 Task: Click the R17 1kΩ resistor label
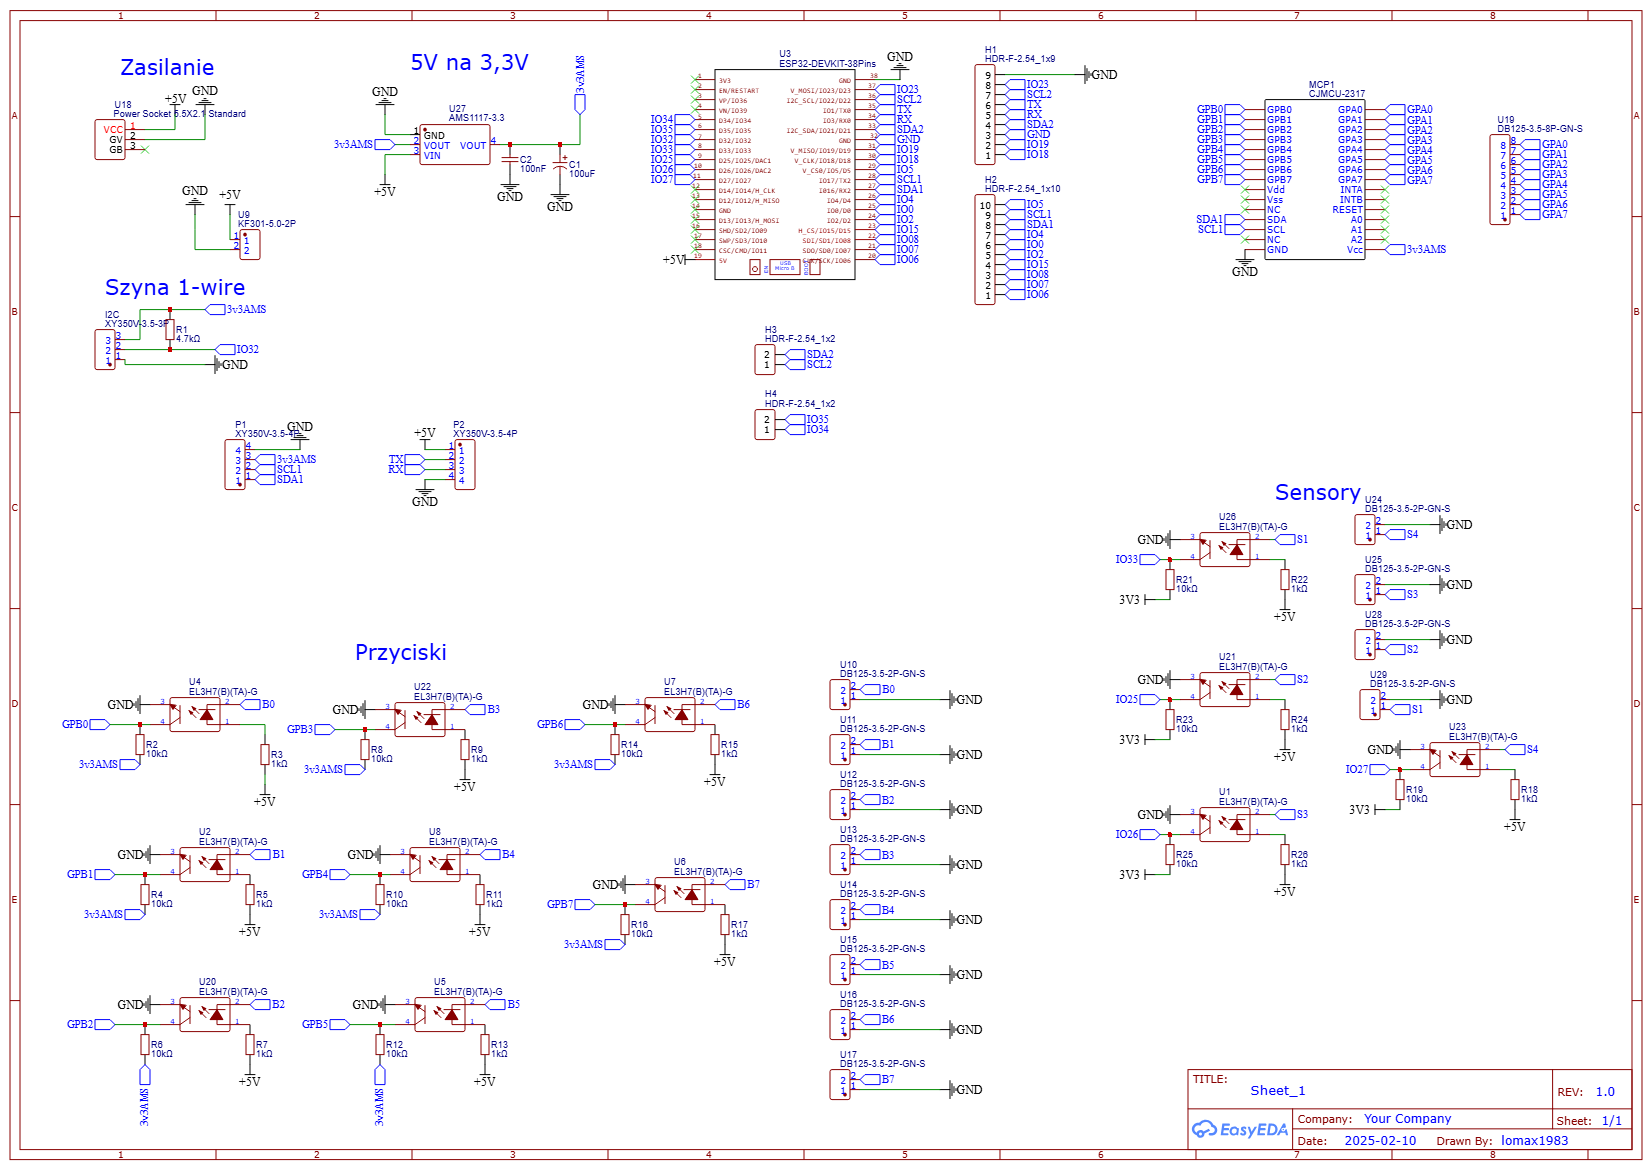coord(739,929)
